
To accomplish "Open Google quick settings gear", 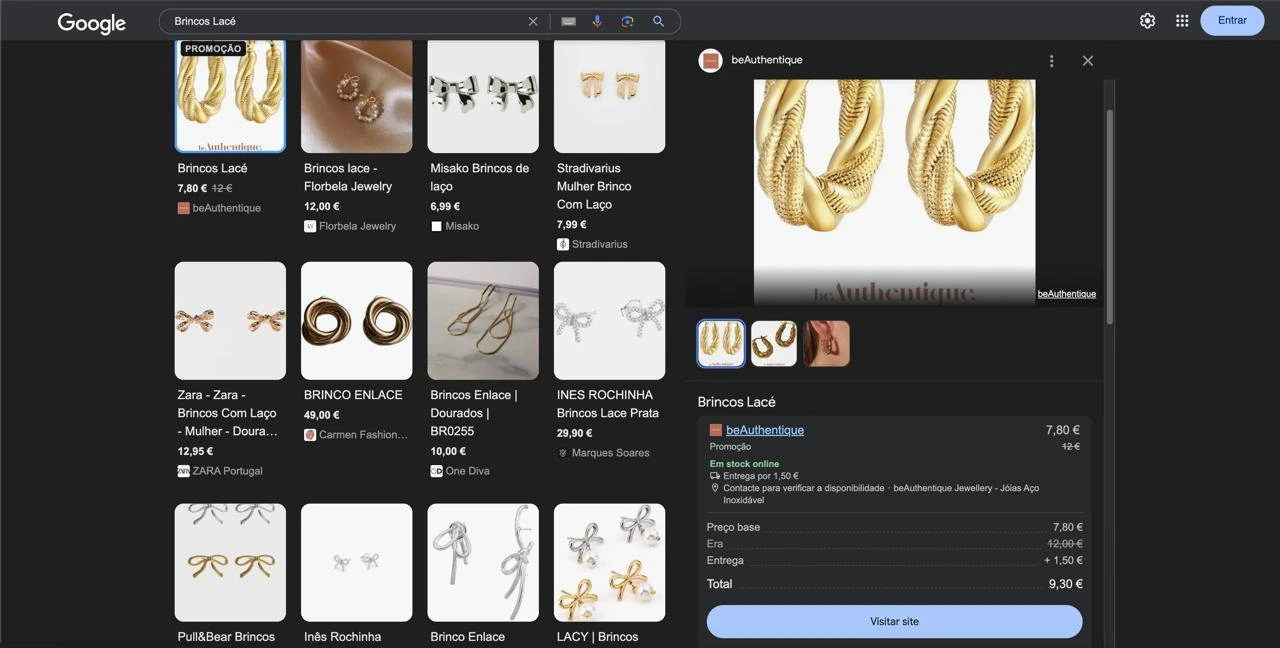I will (x=1147, y=21).
